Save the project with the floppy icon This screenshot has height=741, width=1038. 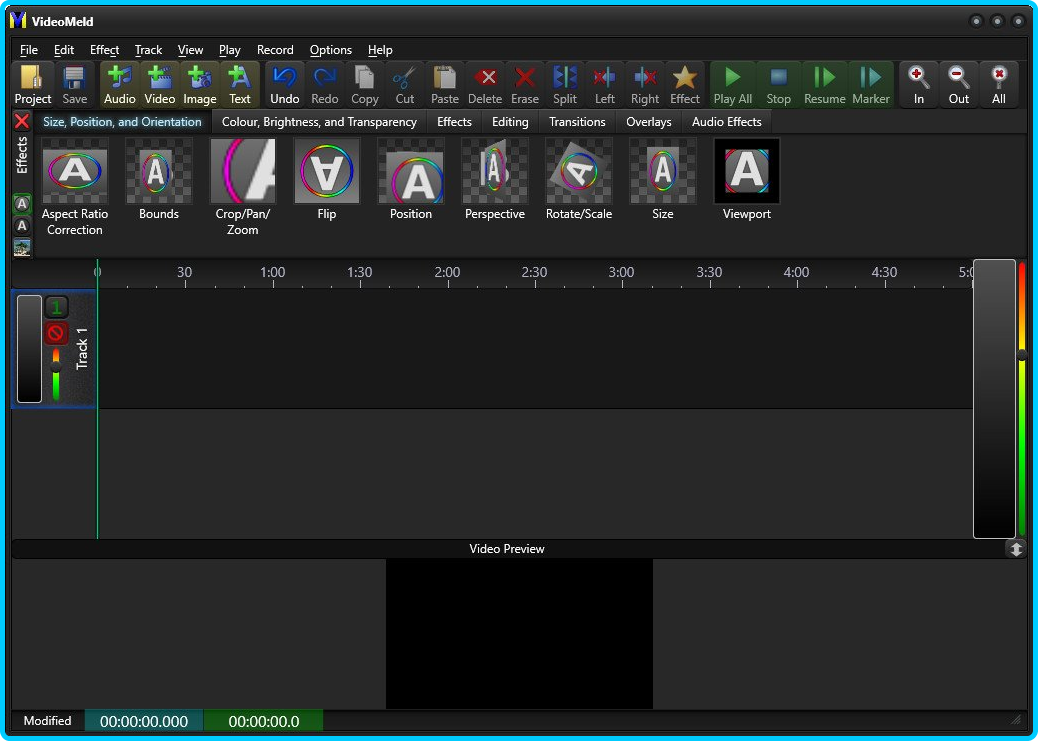coord(74,85)
